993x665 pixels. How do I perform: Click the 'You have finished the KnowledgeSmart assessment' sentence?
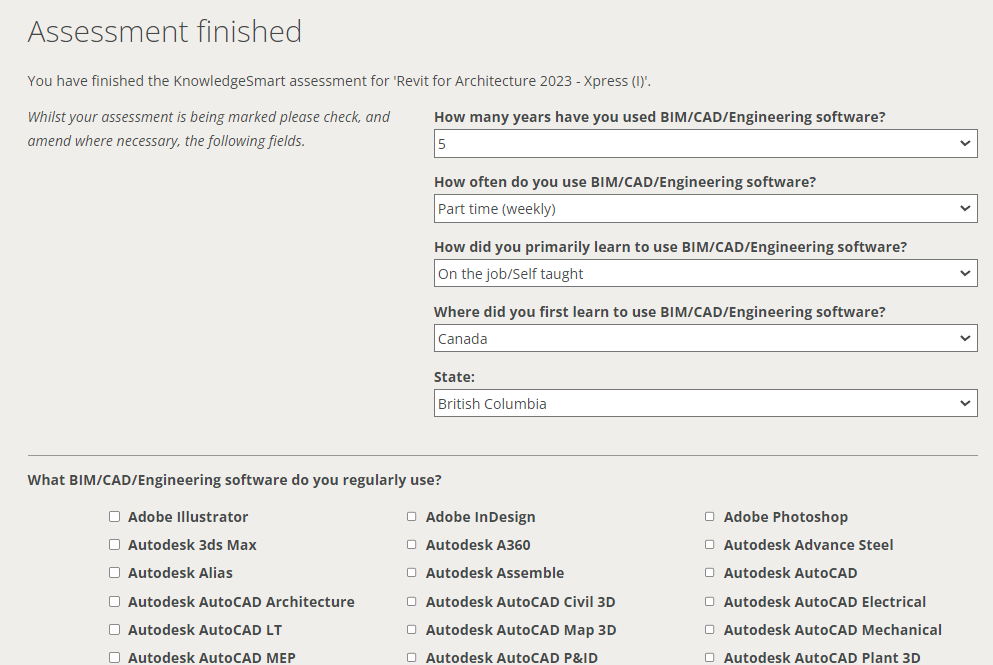(x=339, y=81)
